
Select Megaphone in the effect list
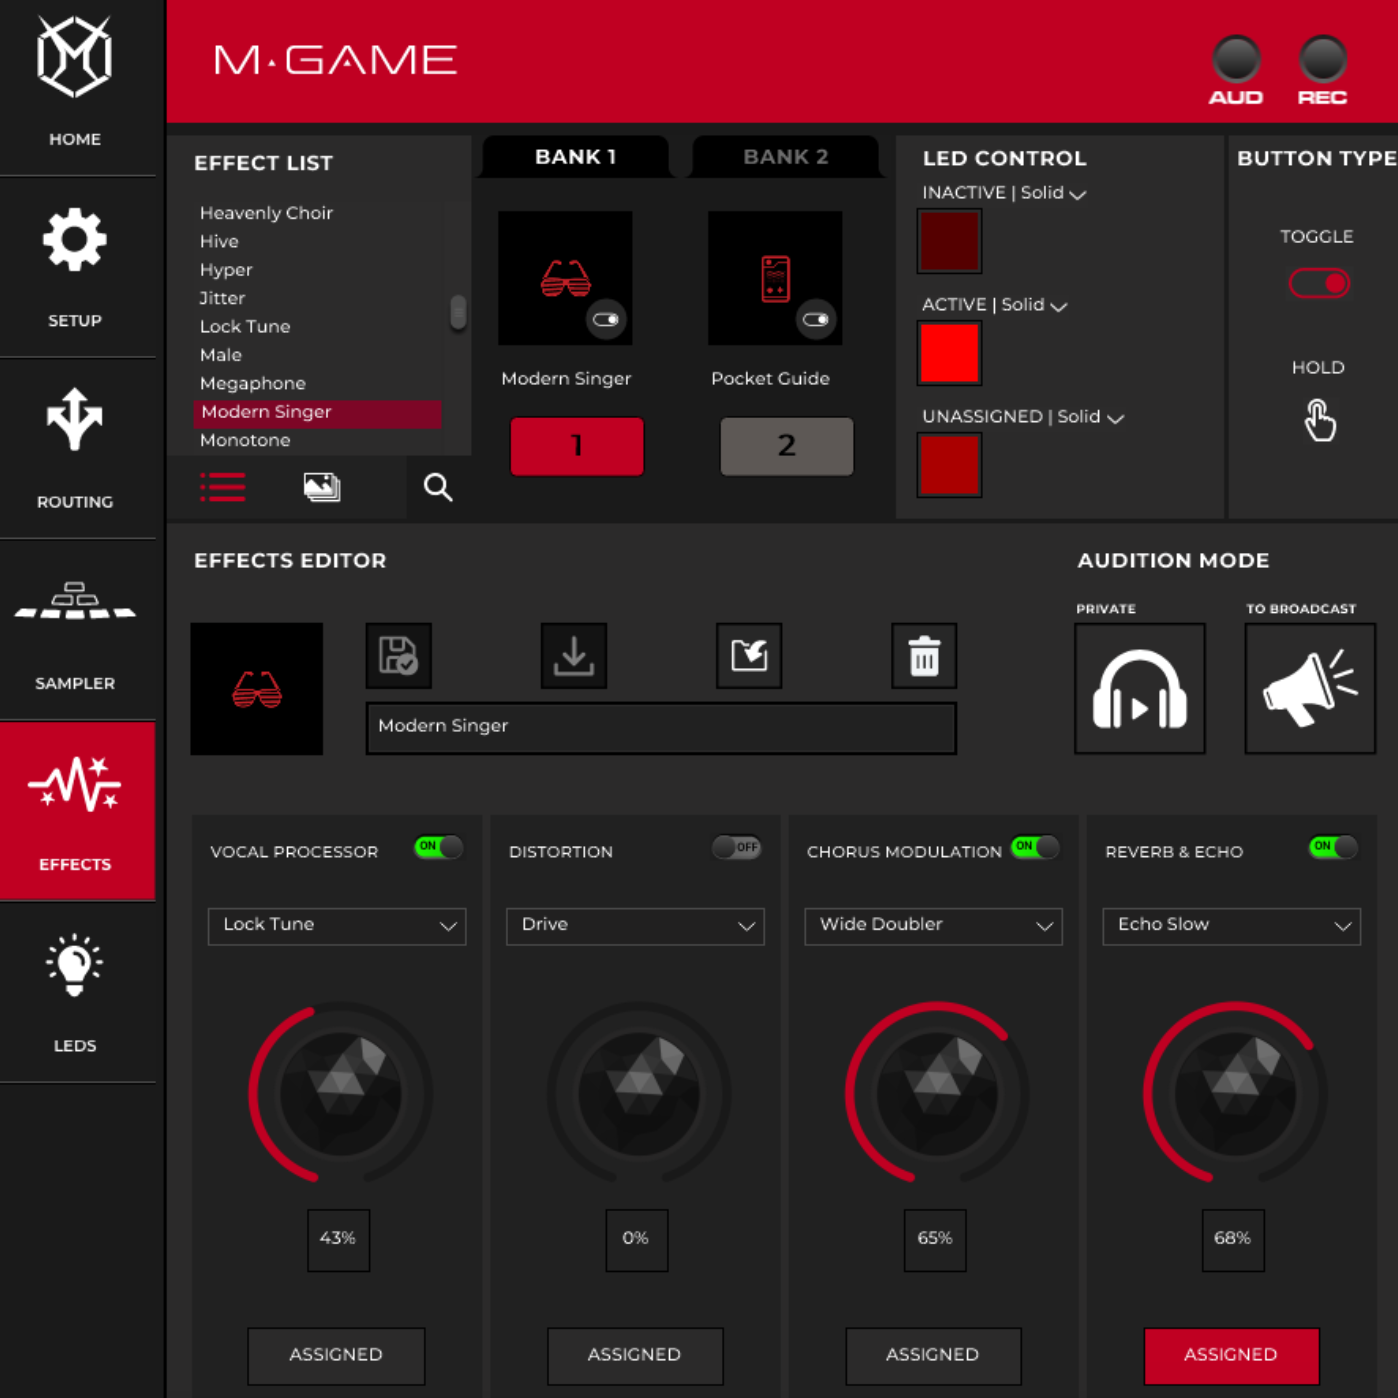click(x=253, y=383)
